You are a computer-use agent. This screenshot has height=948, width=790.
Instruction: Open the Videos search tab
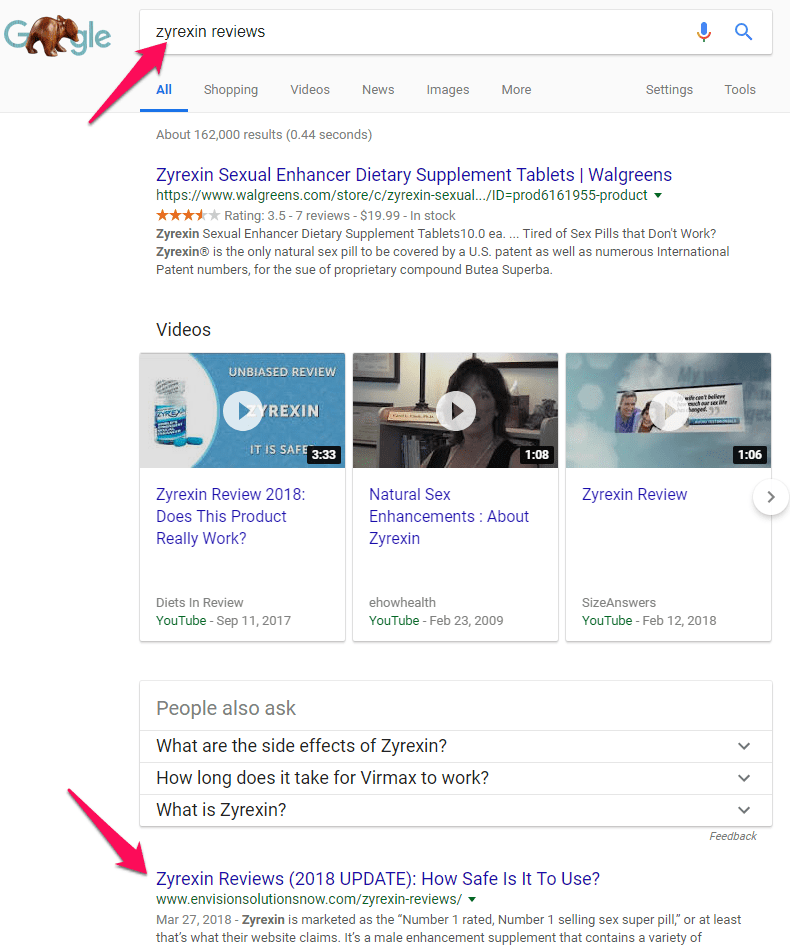pos(310,89)
